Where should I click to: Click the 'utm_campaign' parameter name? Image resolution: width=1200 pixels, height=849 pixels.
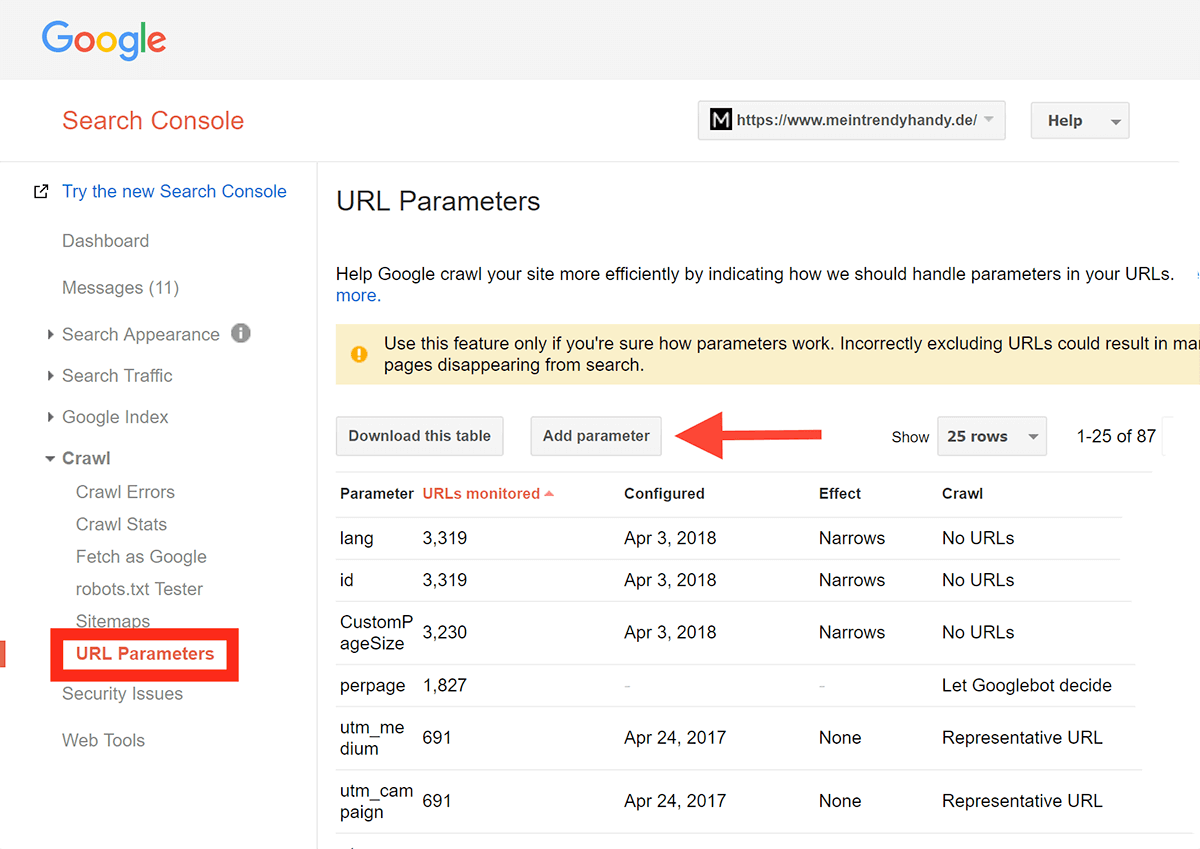click(376, 801)
